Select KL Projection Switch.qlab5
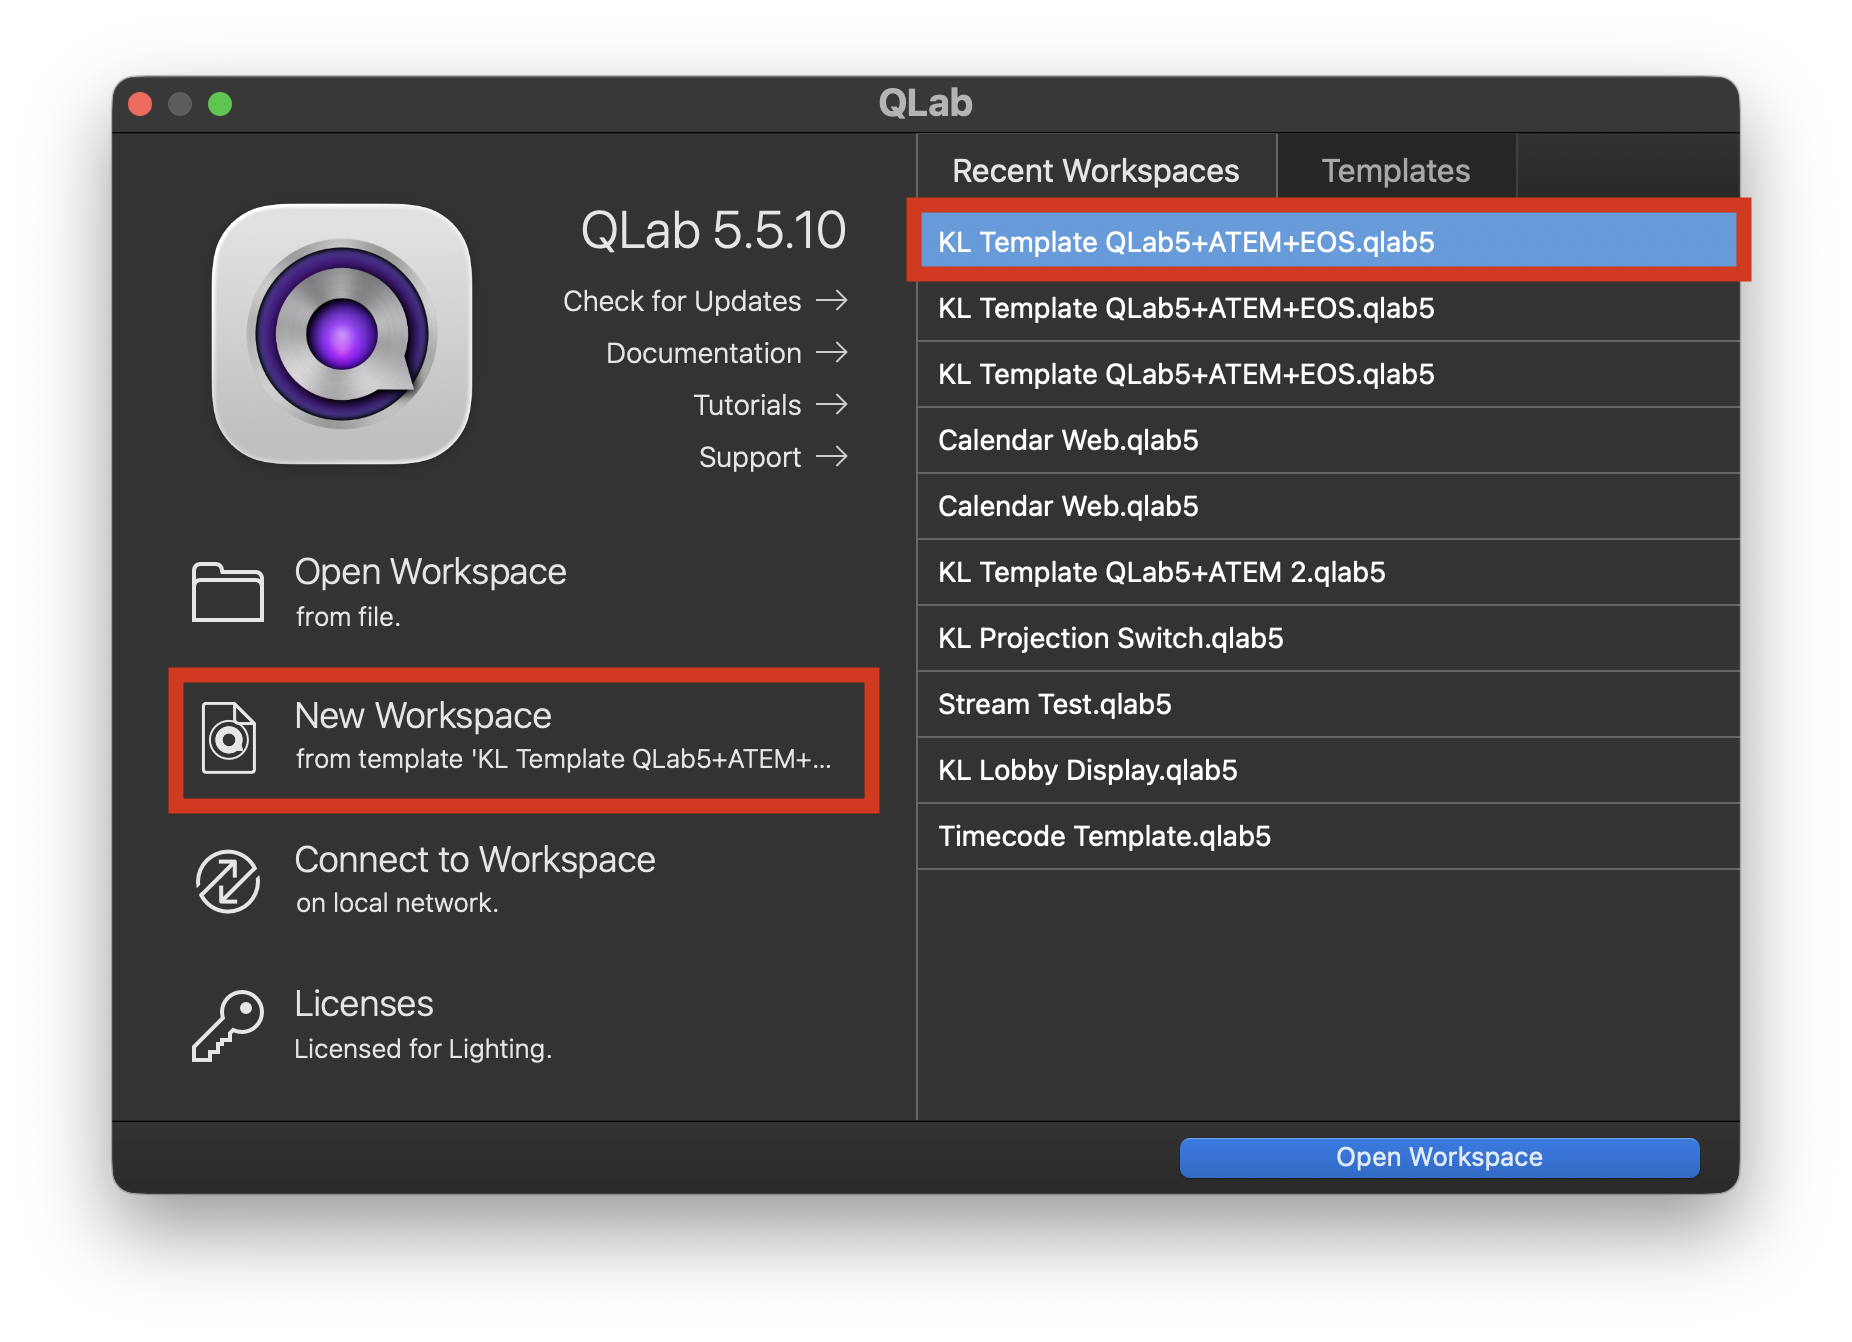The width and height of the screenshot is (1852, 1342). [x=1328, y=638]
